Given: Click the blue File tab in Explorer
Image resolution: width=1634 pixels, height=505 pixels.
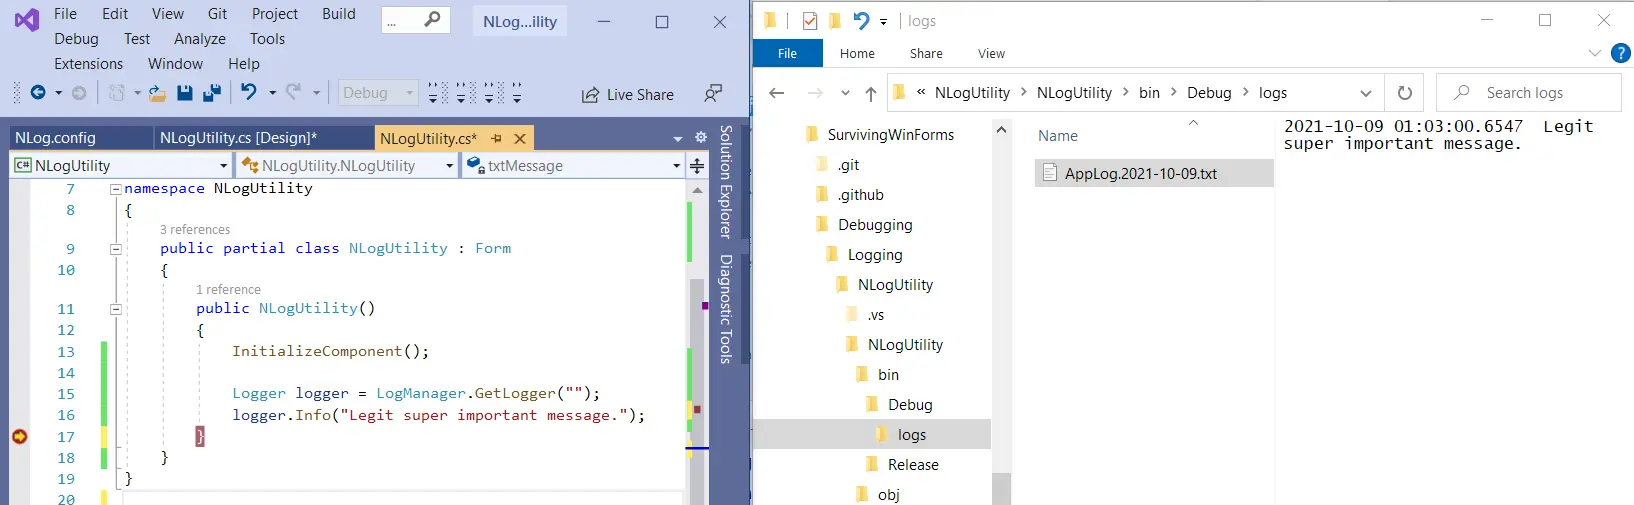Looking at the screenshot, I should pyautogui.click(x=787, y=54).
